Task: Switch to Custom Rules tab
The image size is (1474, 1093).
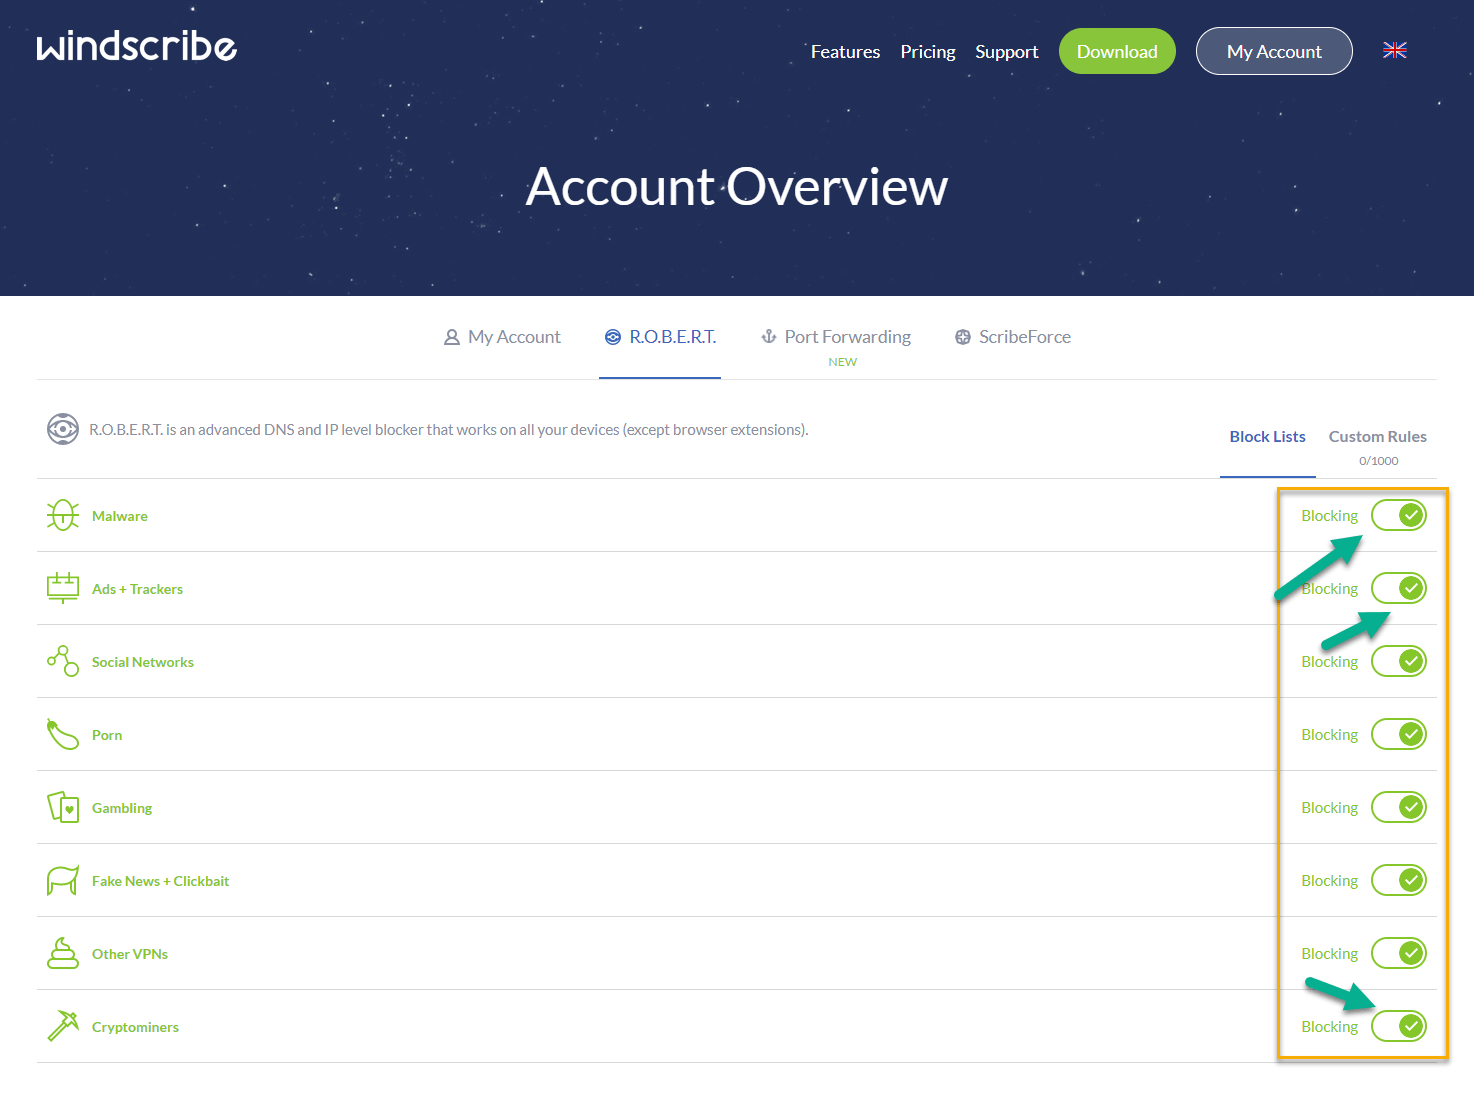Action: coord(1377,436)
